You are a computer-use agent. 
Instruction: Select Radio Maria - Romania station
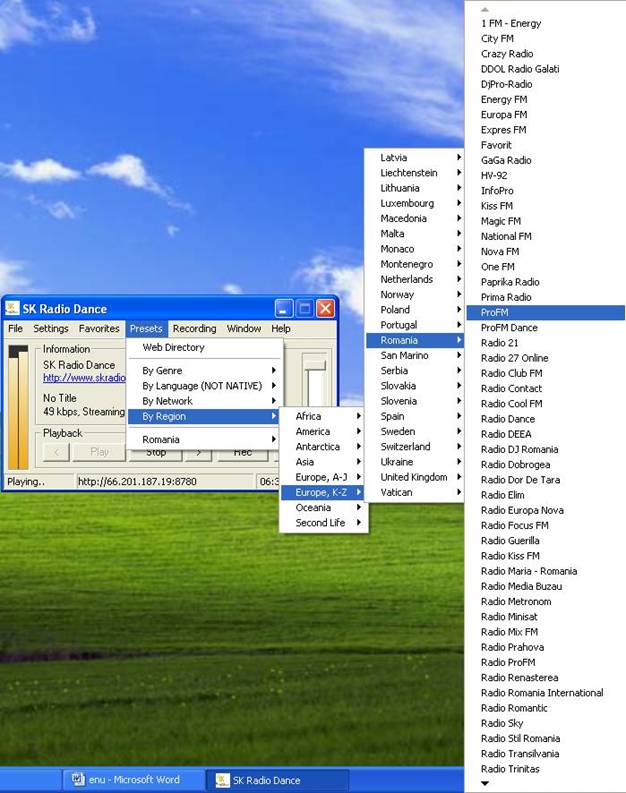click(x=546, y=571)
